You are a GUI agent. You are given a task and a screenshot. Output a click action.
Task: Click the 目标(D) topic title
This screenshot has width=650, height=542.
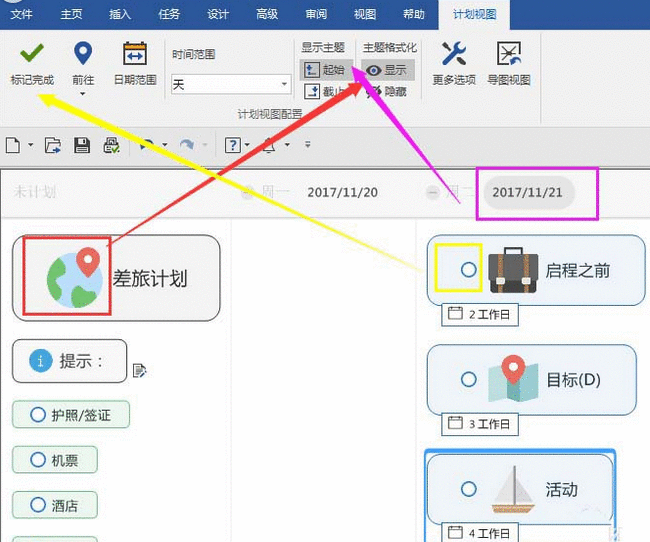tap(574, 380)
